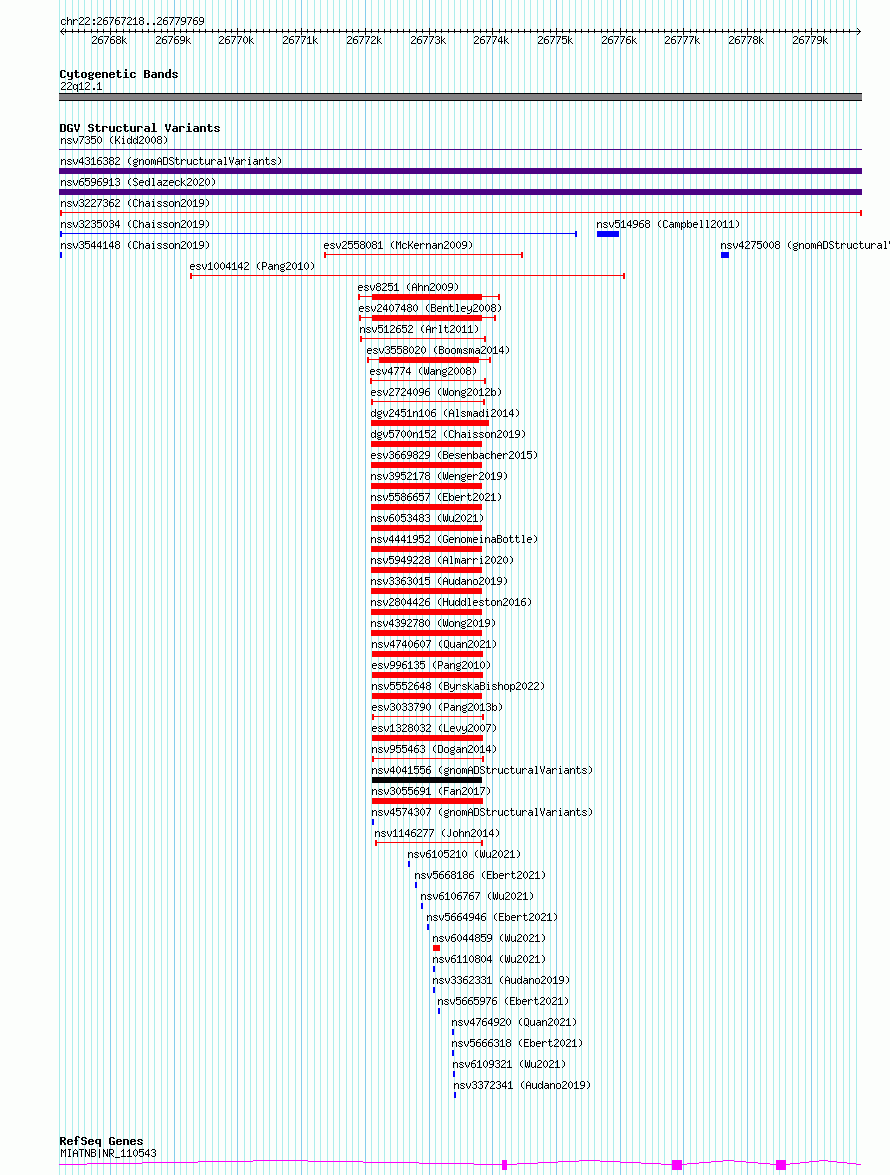Open nsv4764920 (Quan2021) variant
Image resolution: width=890 pixels, height=1175 pixels.
(x=514, y=1021)
